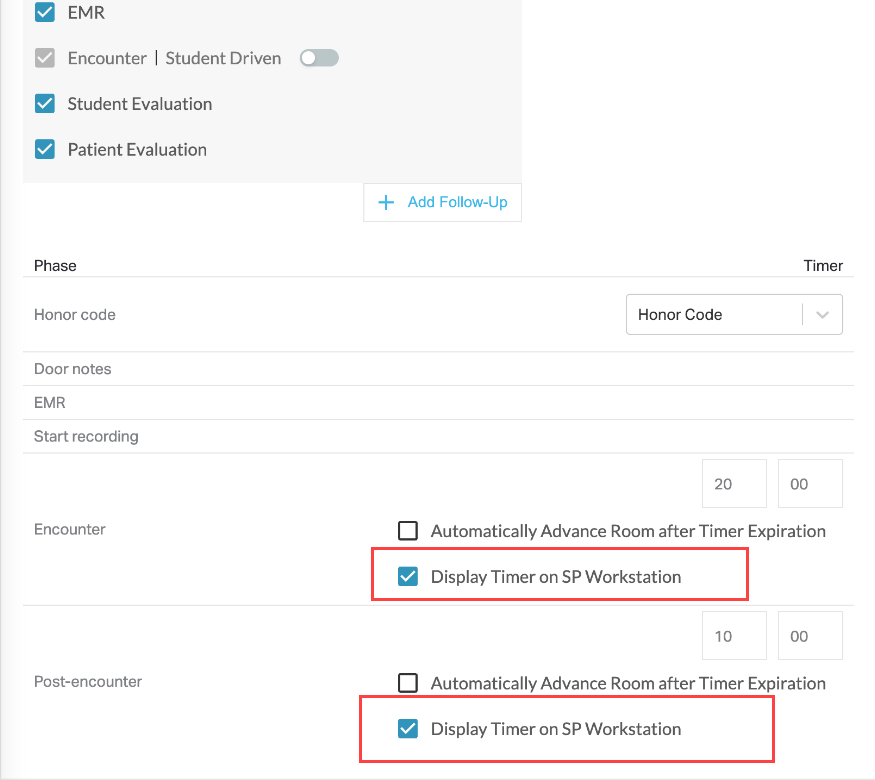Enable Automatically Advance Room for Encounter phase
This screenshot has height=780, width=875.
(x=407, y=531)
